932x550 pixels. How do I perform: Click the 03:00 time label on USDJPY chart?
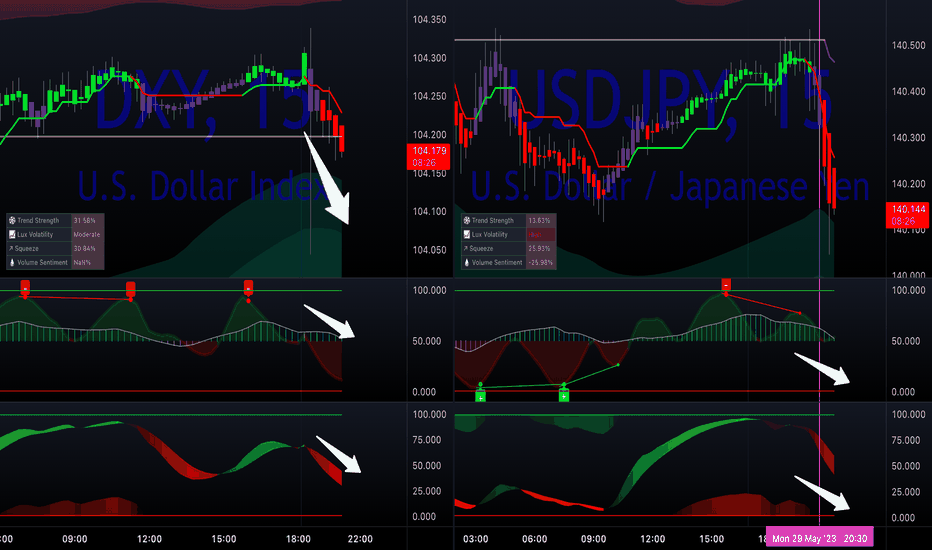pos(476,539)
